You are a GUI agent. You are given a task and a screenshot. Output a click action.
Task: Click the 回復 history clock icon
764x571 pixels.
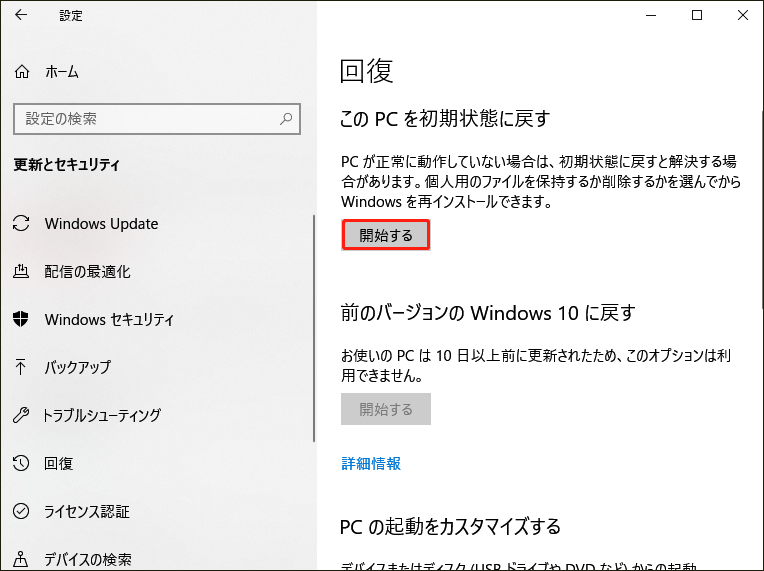(x=21, y=463)
